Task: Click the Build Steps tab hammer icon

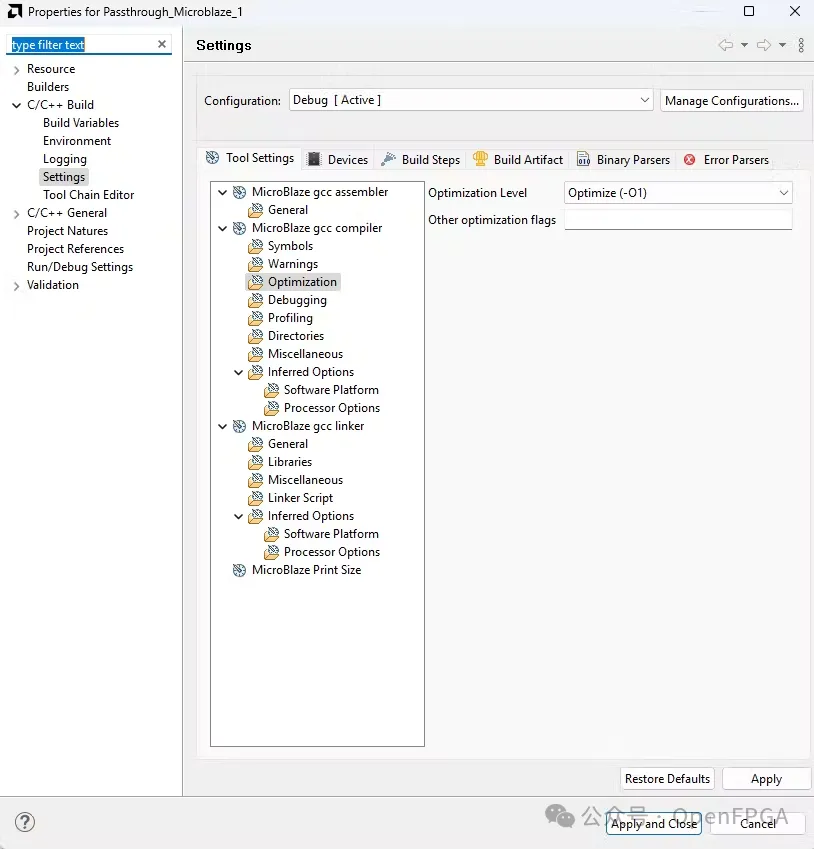Action: (388, 159)
